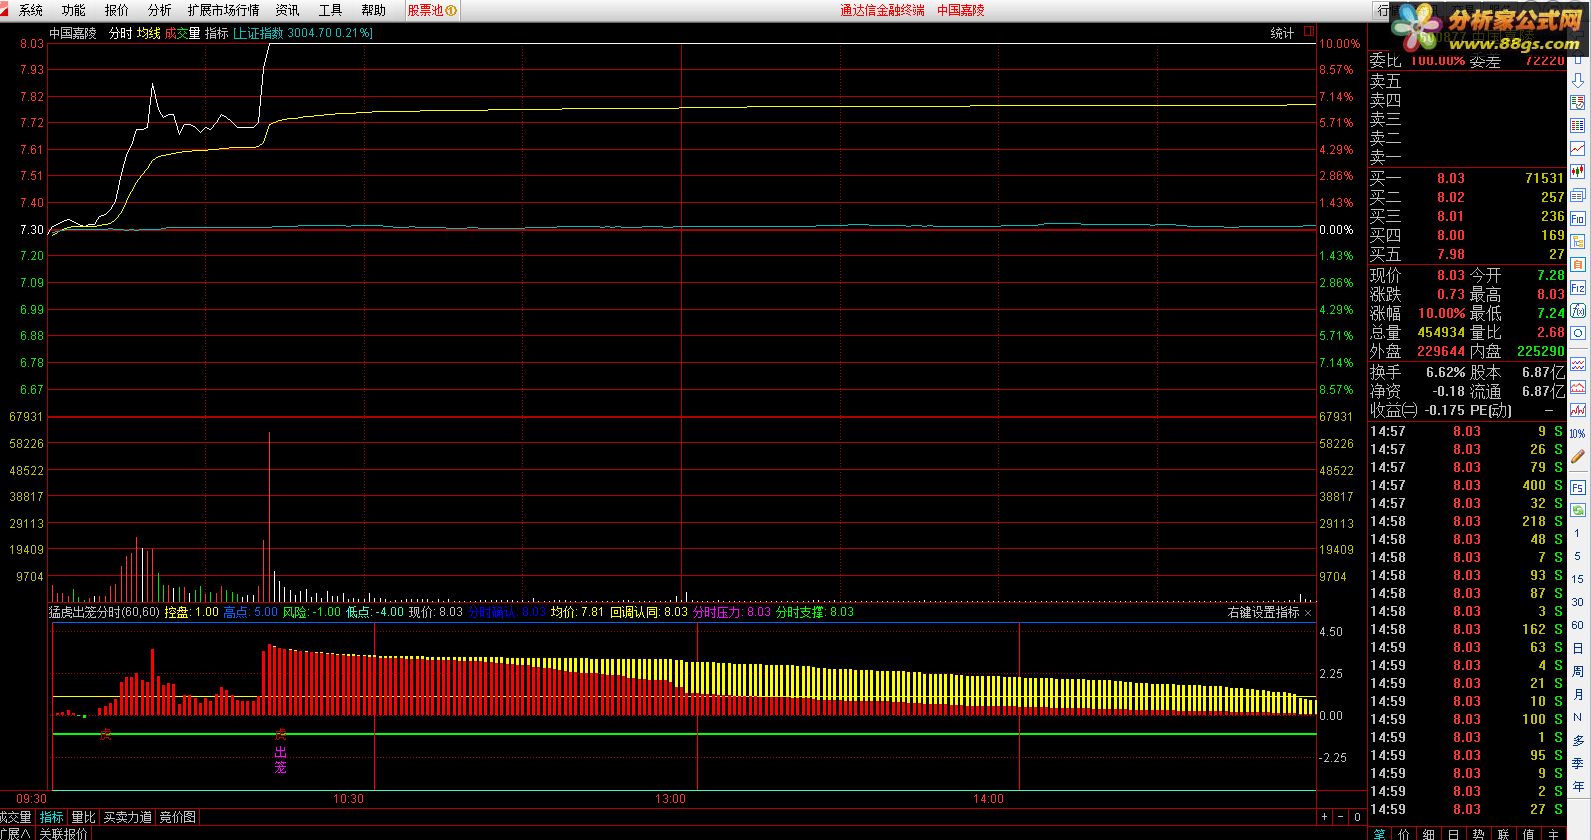Select 多 multi-period option in sidebar
Screen dimensions: 1591x840
tap(1578, 740)
